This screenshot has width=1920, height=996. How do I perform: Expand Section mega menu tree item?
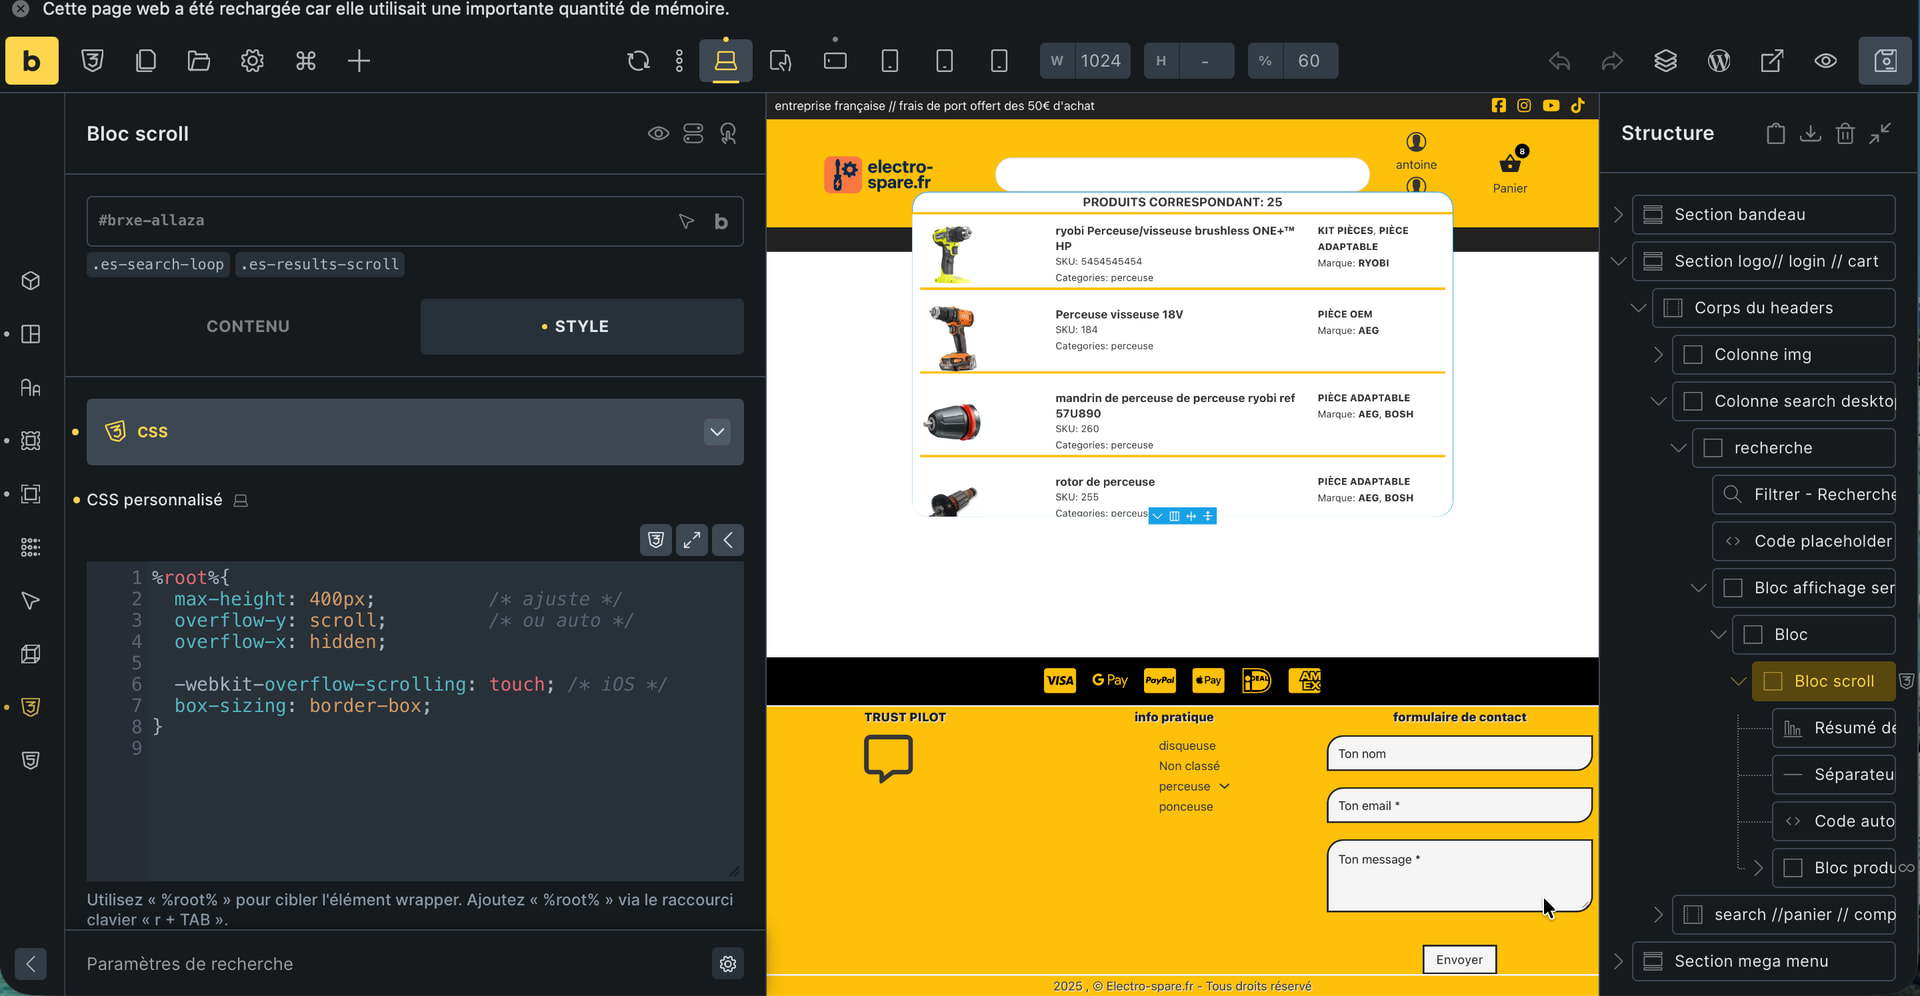(1618, 961)
